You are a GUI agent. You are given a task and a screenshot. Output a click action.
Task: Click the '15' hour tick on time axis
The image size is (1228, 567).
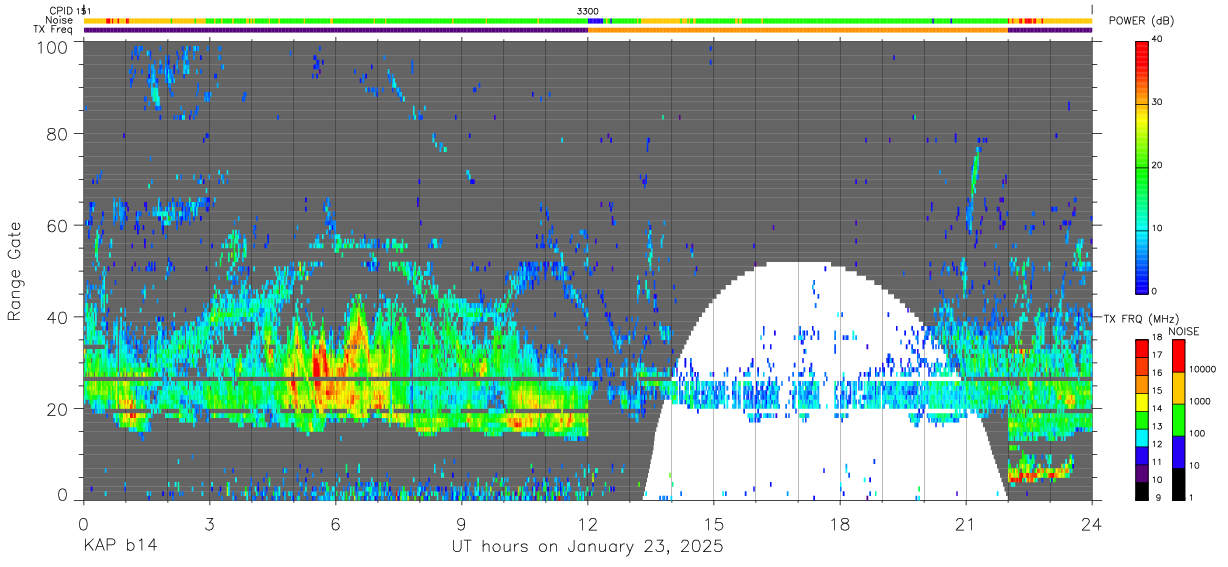(x=714, y=523)
